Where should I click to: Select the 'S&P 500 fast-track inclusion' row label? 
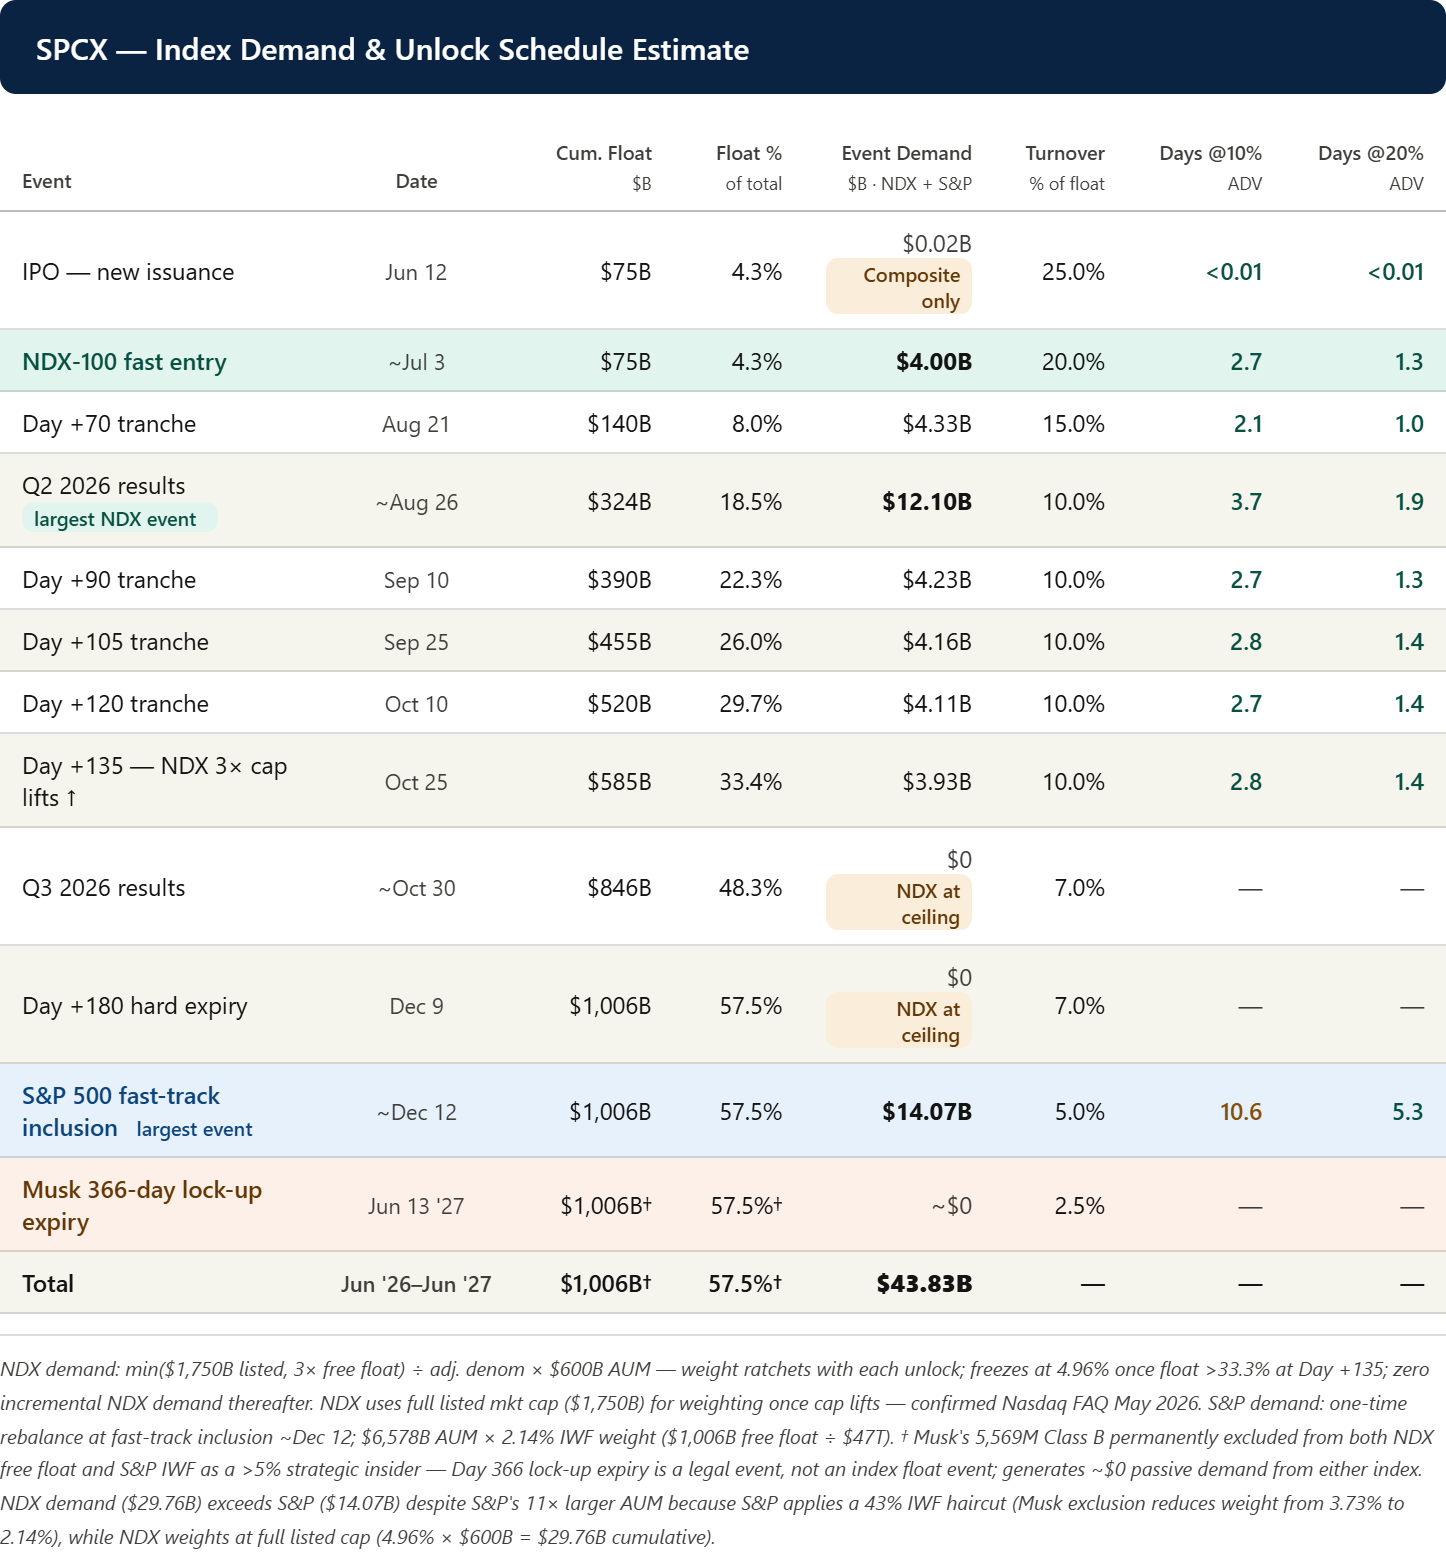click(x=121, y=1112)
